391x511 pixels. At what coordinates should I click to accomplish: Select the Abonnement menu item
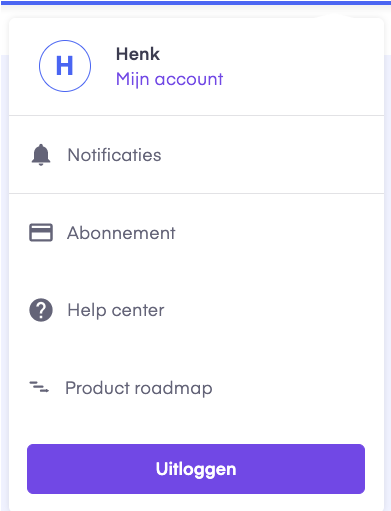click(x=197, y=233)
